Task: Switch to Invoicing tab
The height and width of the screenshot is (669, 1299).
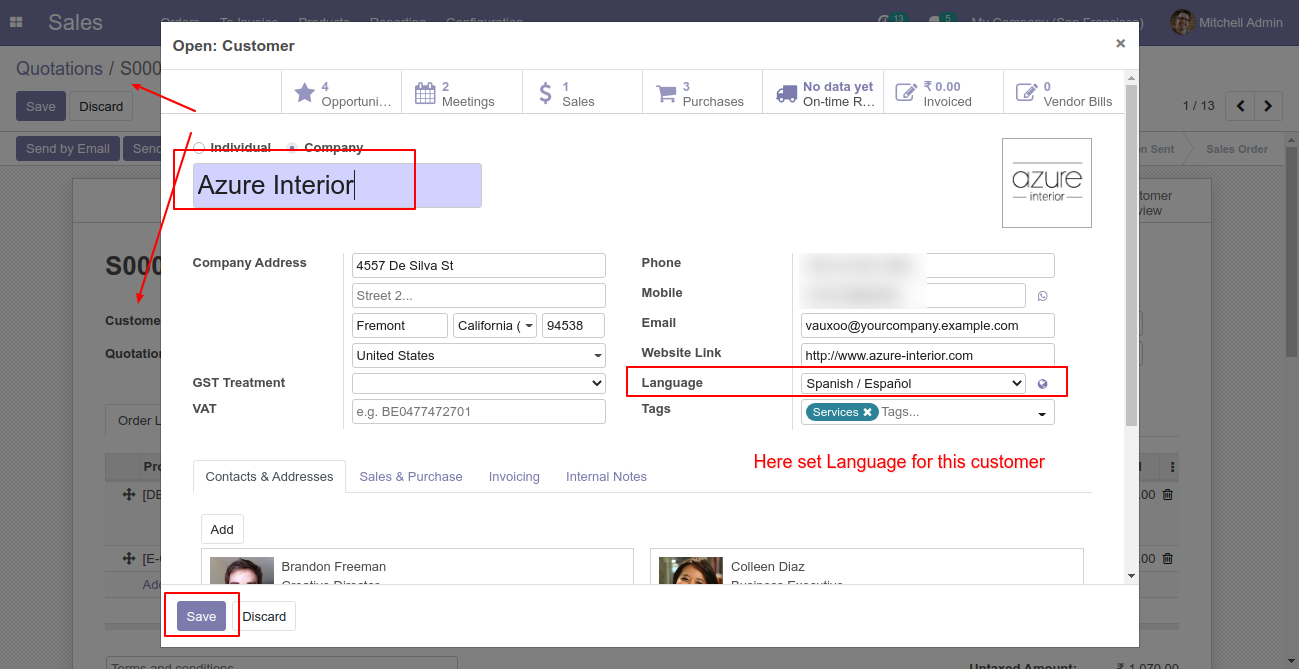Action: point(514,477)
